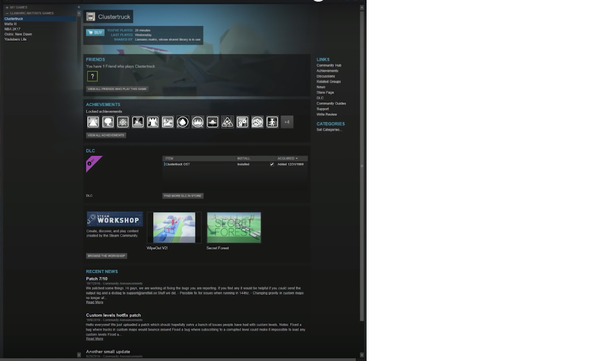The width and height of the screenshot is (590, 361).
Task: Open the round swirl locked achievement icon
Action: coord(257,122)
